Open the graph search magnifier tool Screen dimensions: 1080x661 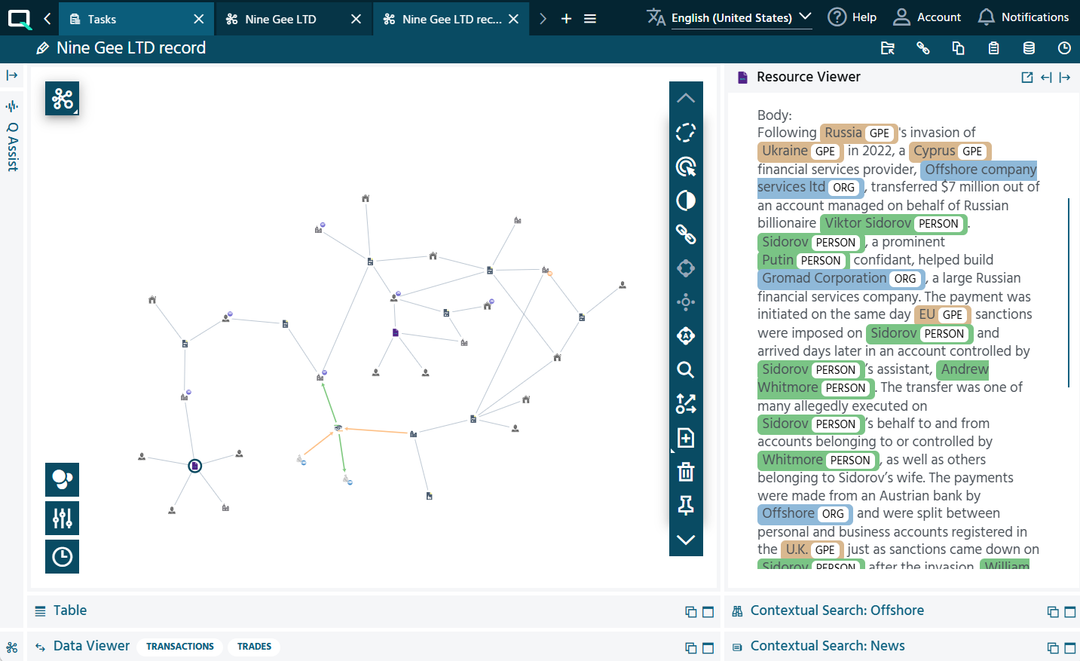(686, 369)
